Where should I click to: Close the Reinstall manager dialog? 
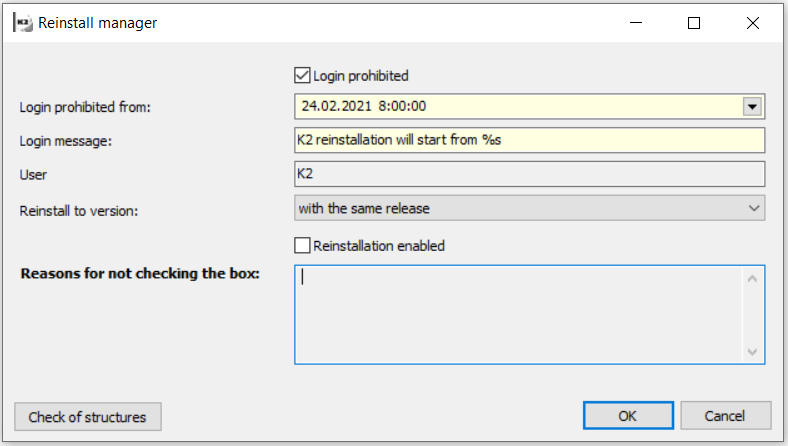tap(753, 23)
